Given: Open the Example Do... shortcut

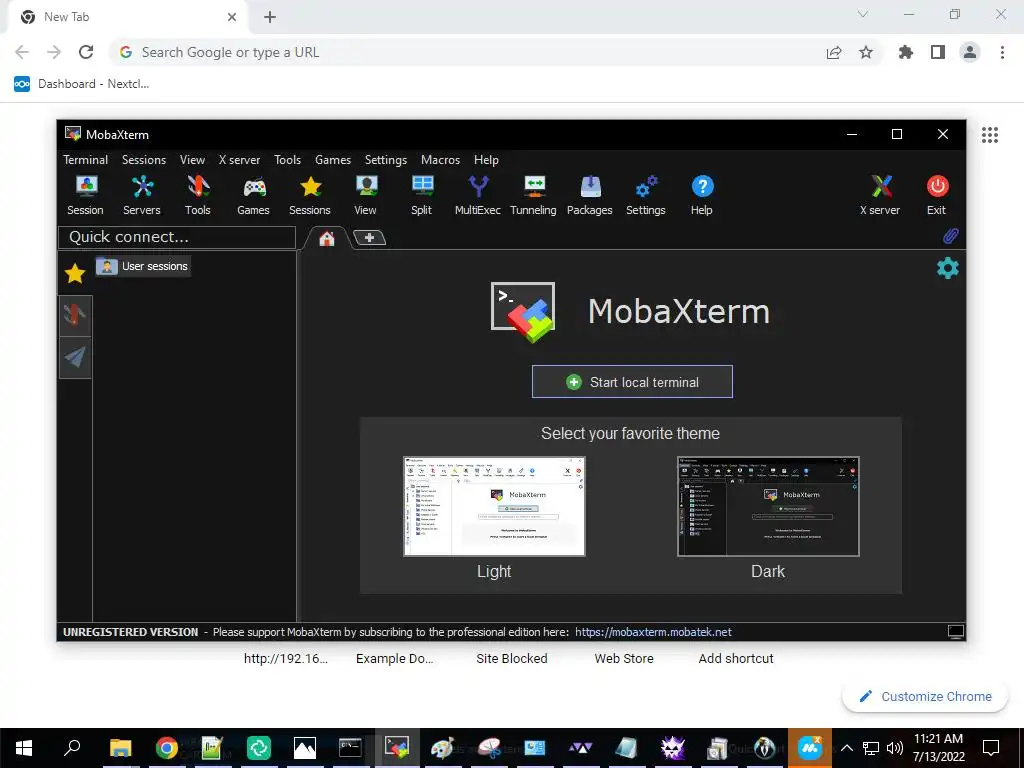Looking at the screenshot, I should [394, 658].
